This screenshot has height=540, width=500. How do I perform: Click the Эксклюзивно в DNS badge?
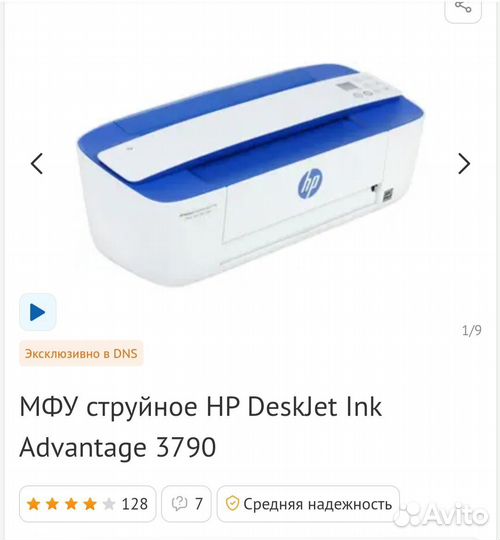point(81,354)
